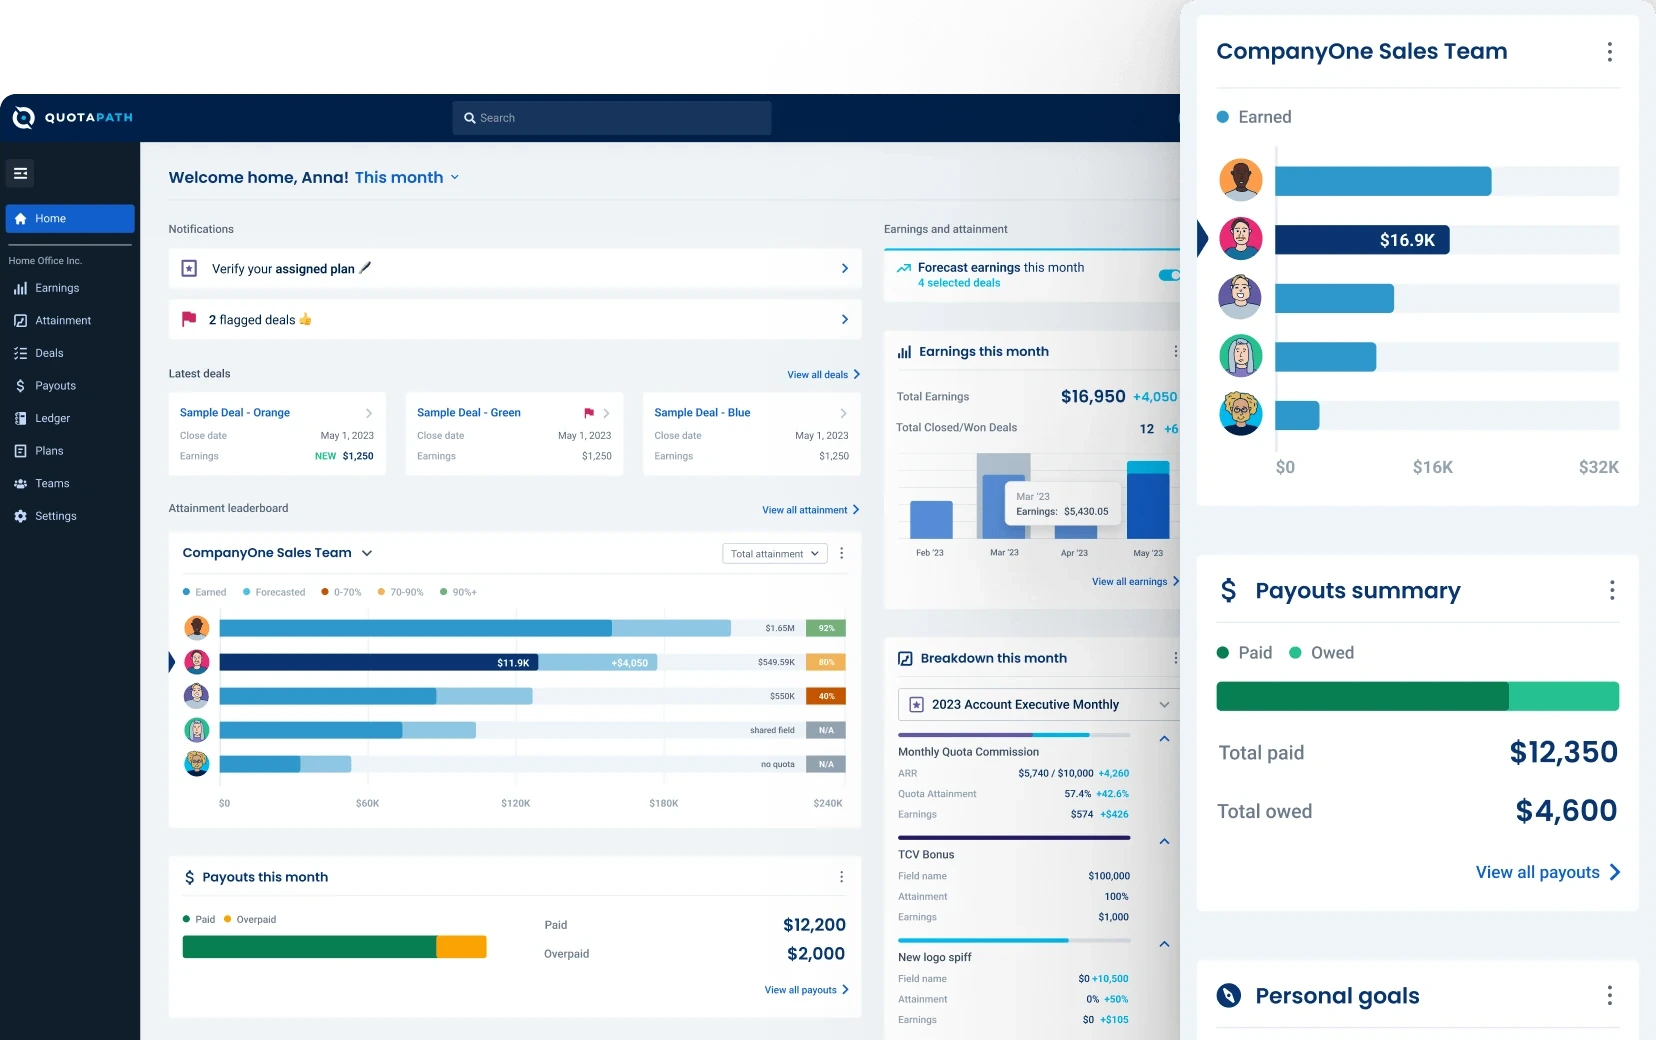Collapse Monthly Quota Commission section chevron
The image size is (1656, 1040).
(1164, 739)
